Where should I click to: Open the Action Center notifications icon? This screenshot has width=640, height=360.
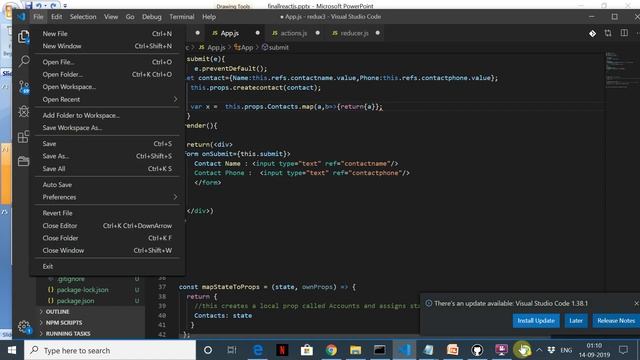point(623,350)
